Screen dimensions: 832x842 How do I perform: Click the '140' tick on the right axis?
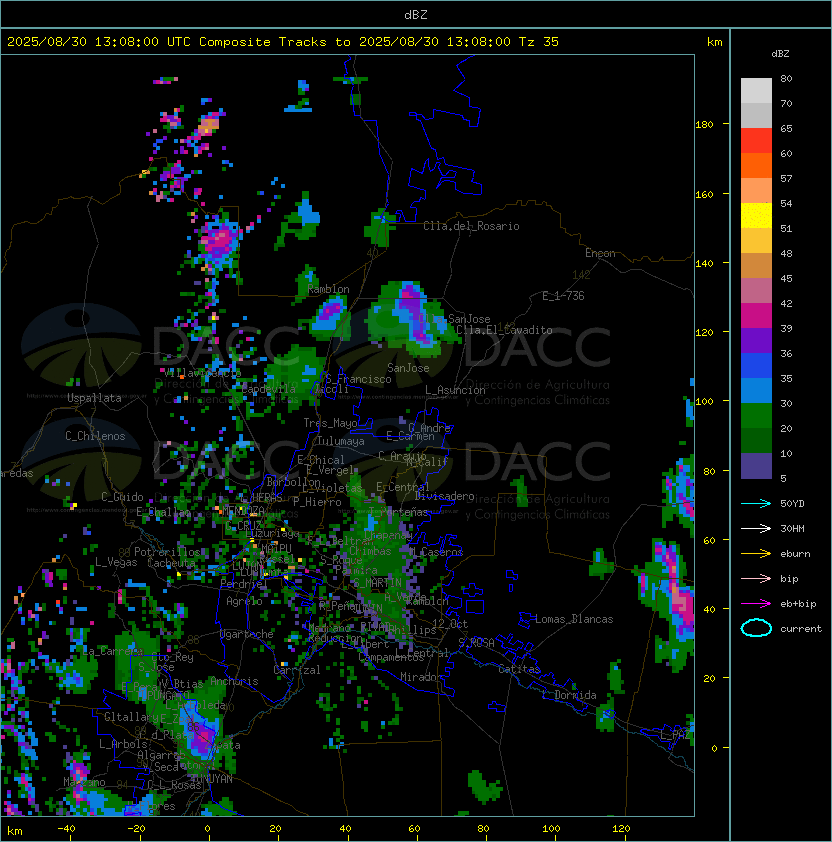pyautogui.click(x=704, y=263)
